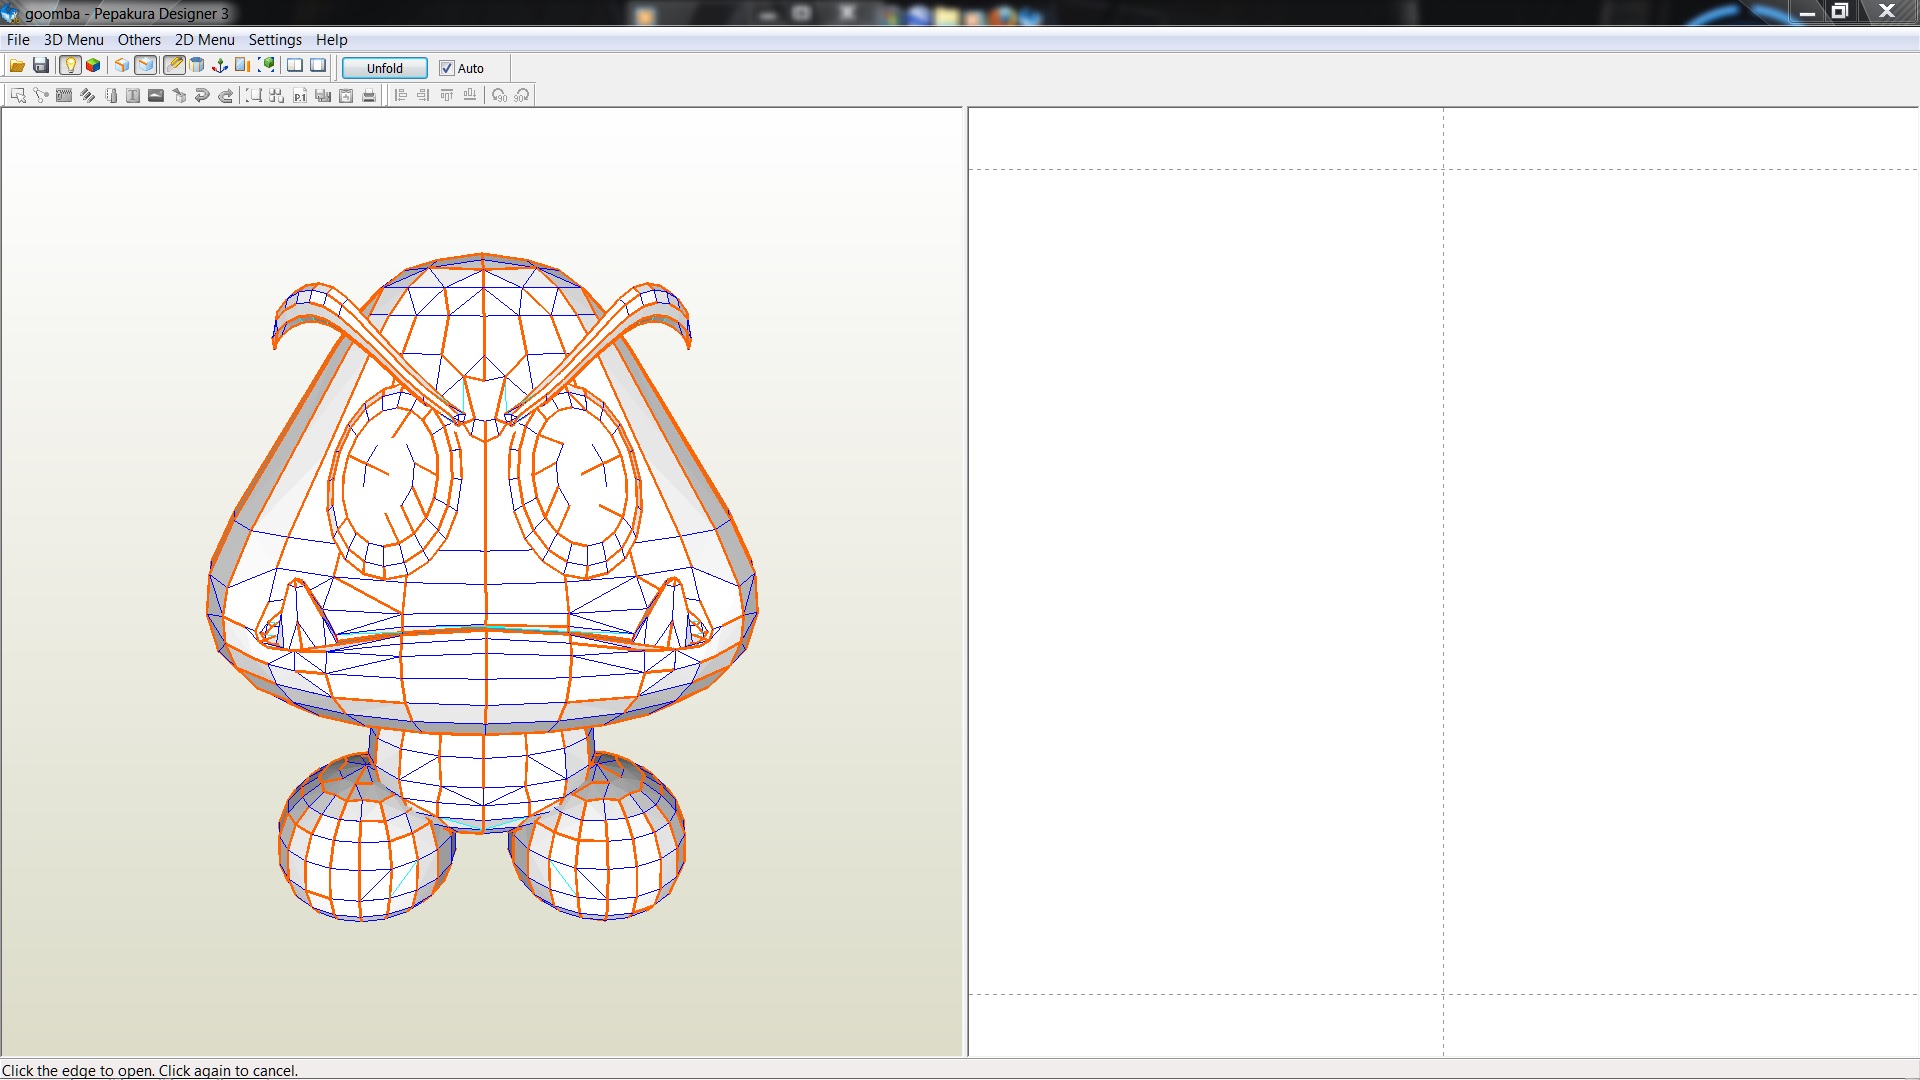Uncheck the Auto checkbox
The image size is (1920, 1080).
[447, 68]
